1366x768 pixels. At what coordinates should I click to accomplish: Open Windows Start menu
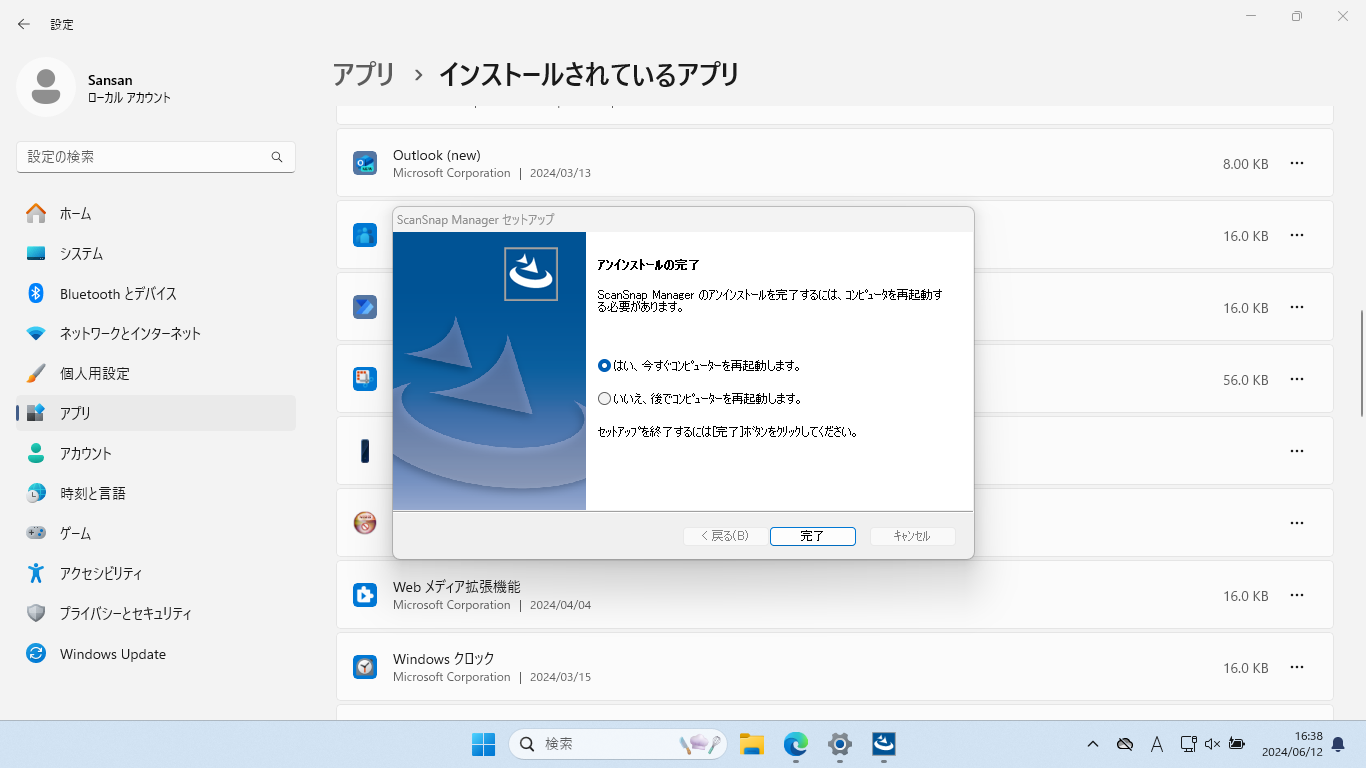pos(483,744)
